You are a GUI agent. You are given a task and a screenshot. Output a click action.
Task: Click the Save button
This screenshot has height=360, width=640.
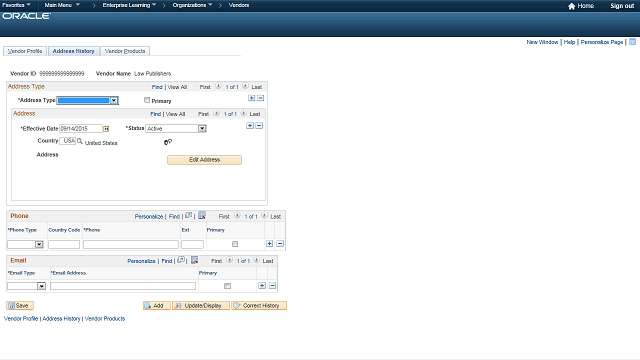[x=20, y=305]
